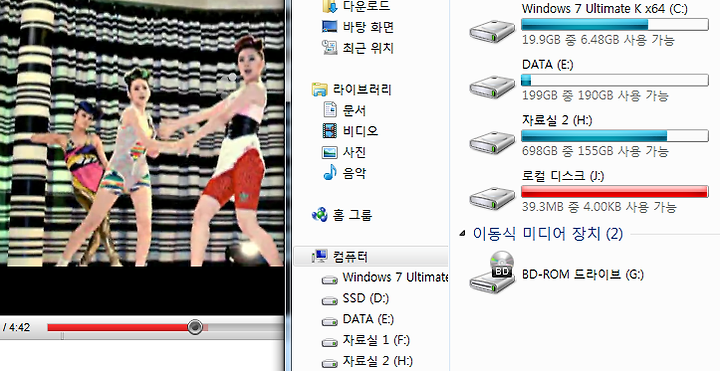Screen dimensions: 720x371
Task: Open the Windows 7 Ultimate K x64 (C:) drive
Action: (x=604, y=8)
